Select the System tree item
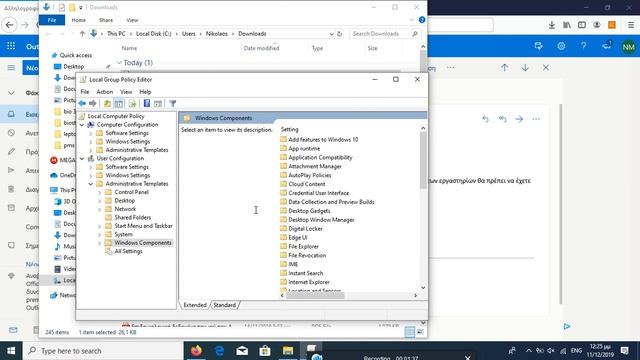 click(x=123, y=234)
